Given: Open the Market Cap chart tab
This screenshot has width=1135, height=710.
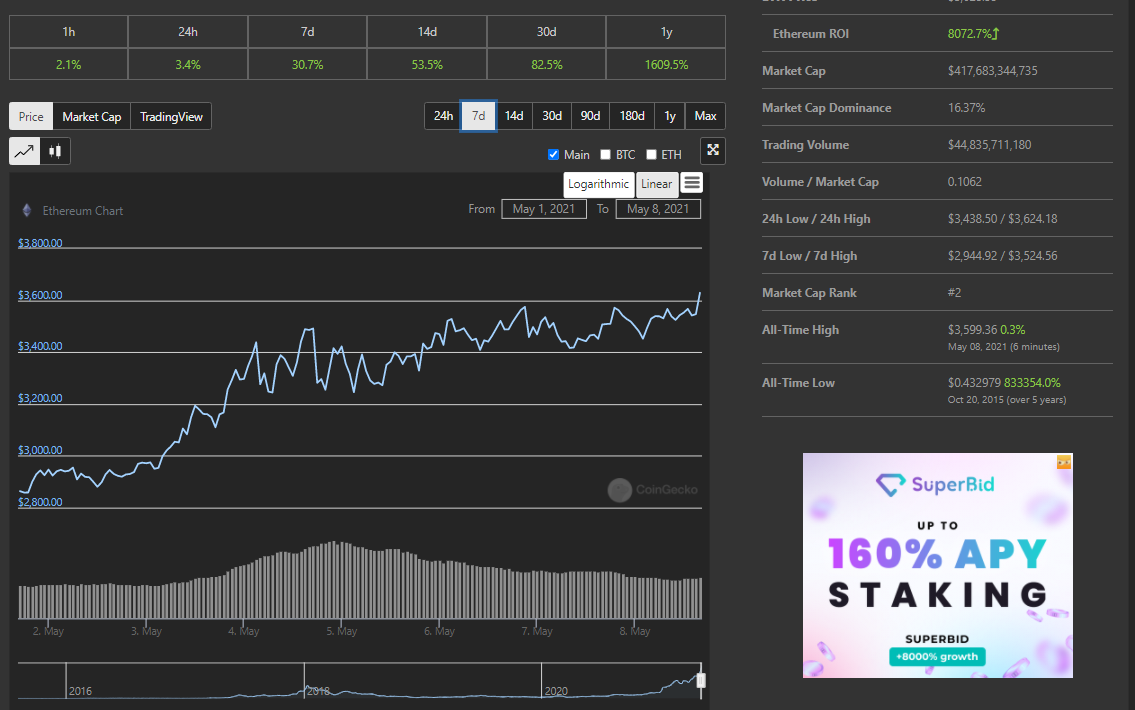Looking at the screenshot, I should 92,117.
